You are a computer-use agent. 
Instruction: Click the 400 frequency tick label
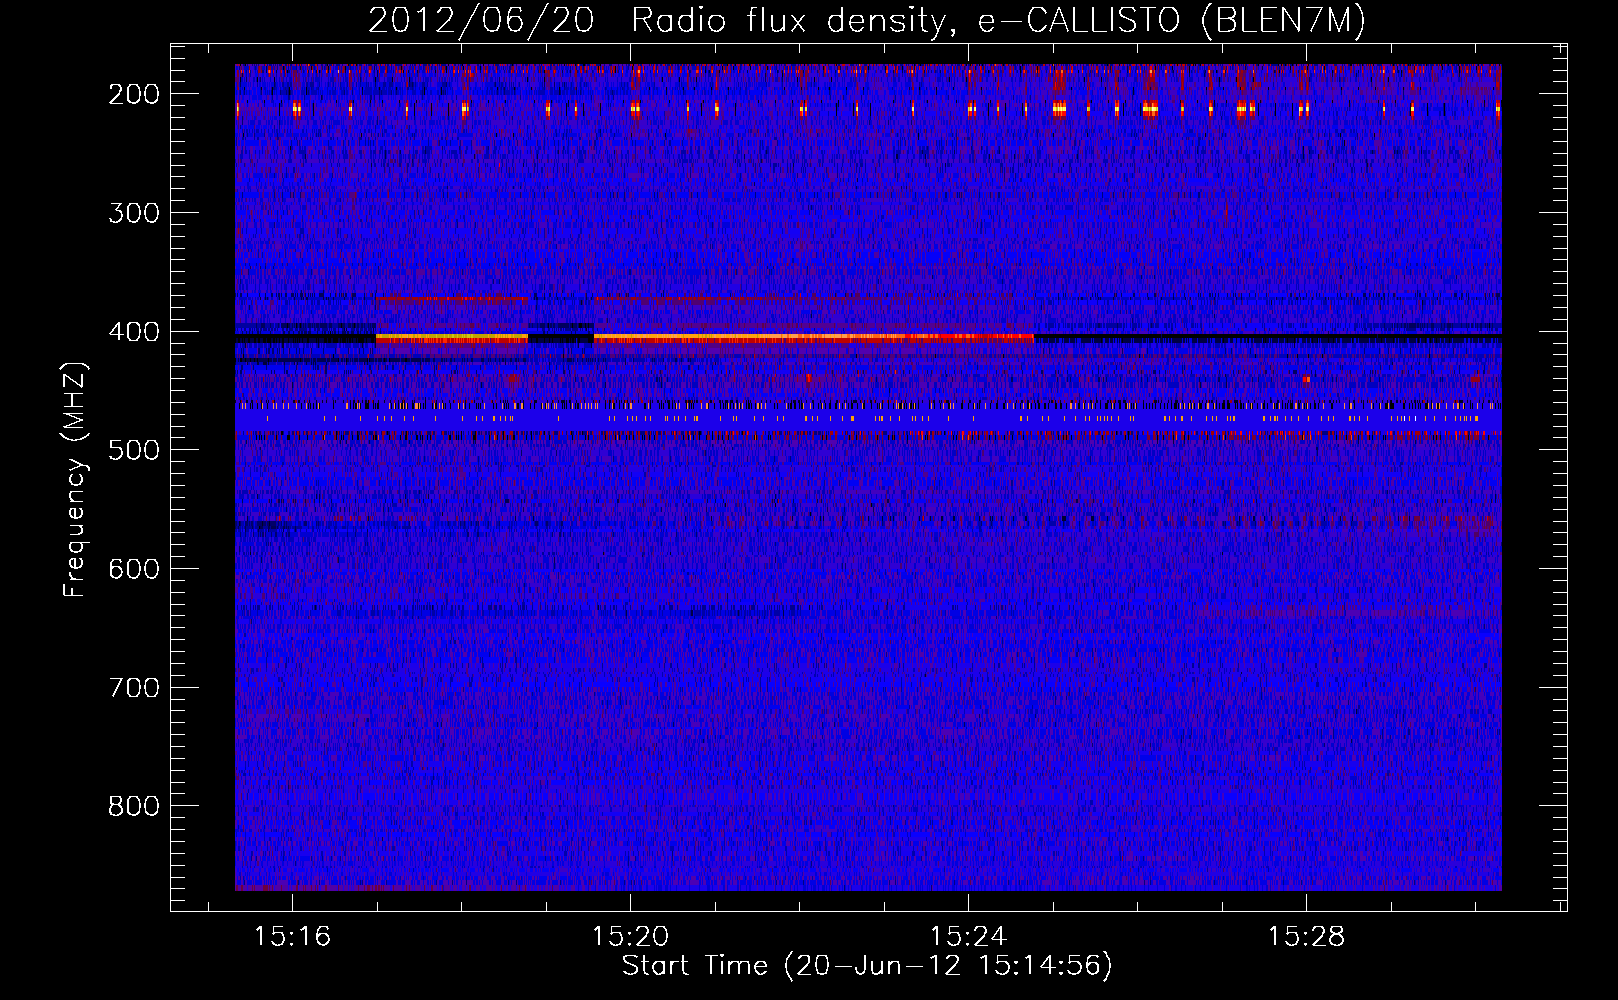coord(133,332)
